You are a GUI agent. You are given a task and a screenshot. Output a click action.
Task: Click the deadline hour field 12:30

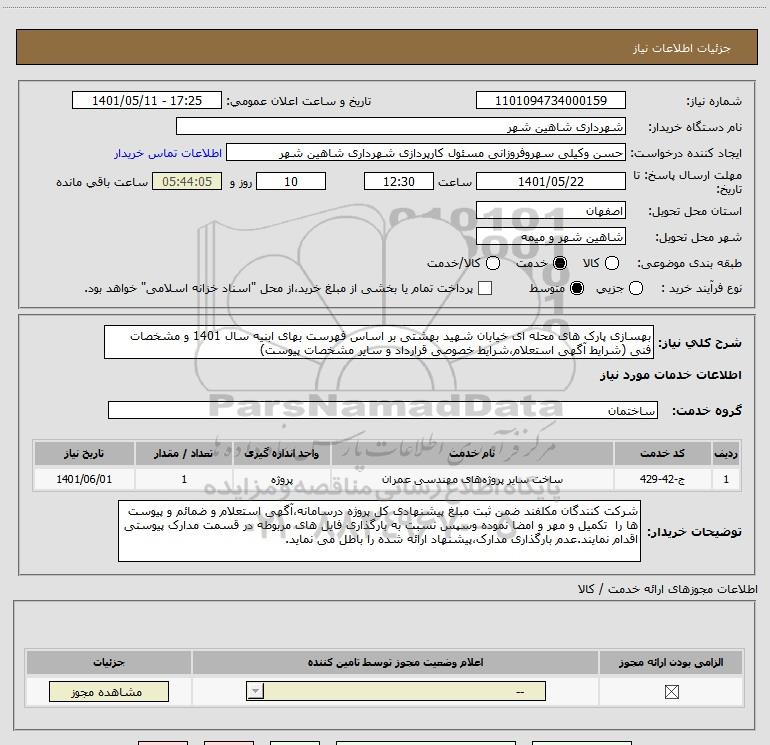click(x=399, y=181)
